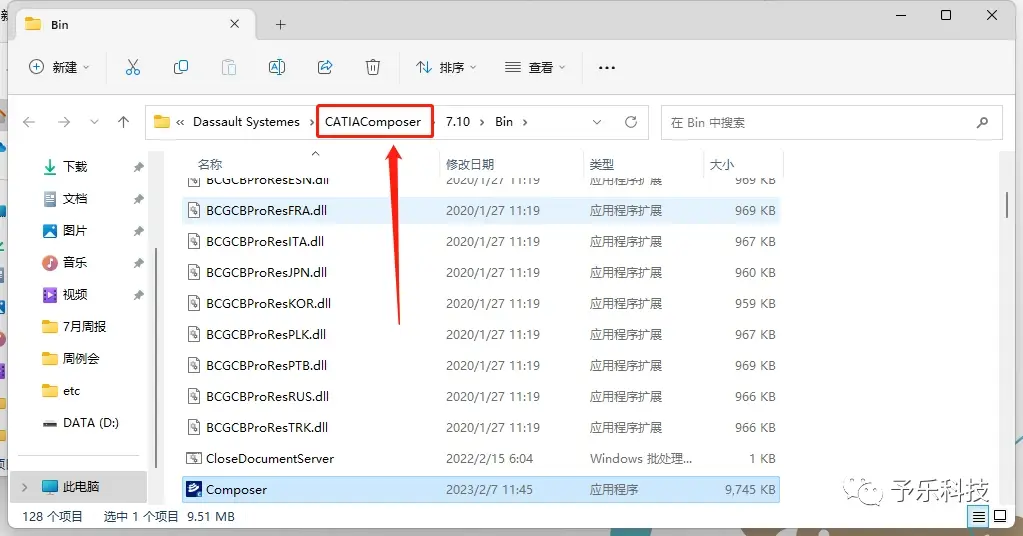Open the 新建 (New) dropdown
The image size is (1023, 536).
59,67
